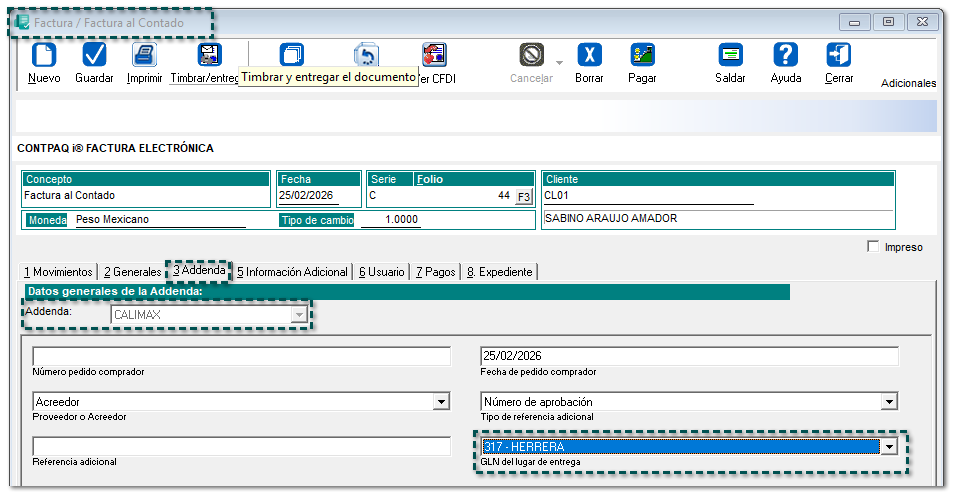Minimize the Factura window
The height and width of the screenshot is (495, 953).
tap(855, 22)
